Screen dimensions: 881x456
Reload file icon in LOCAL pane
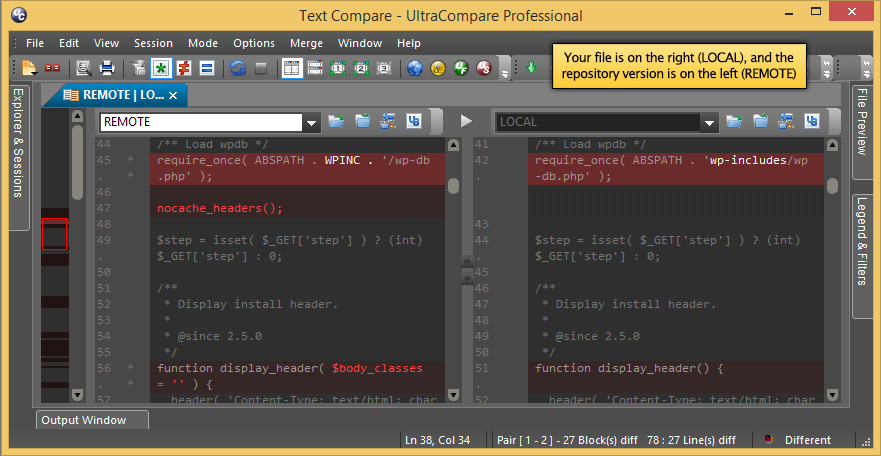(x=760, y=120)
